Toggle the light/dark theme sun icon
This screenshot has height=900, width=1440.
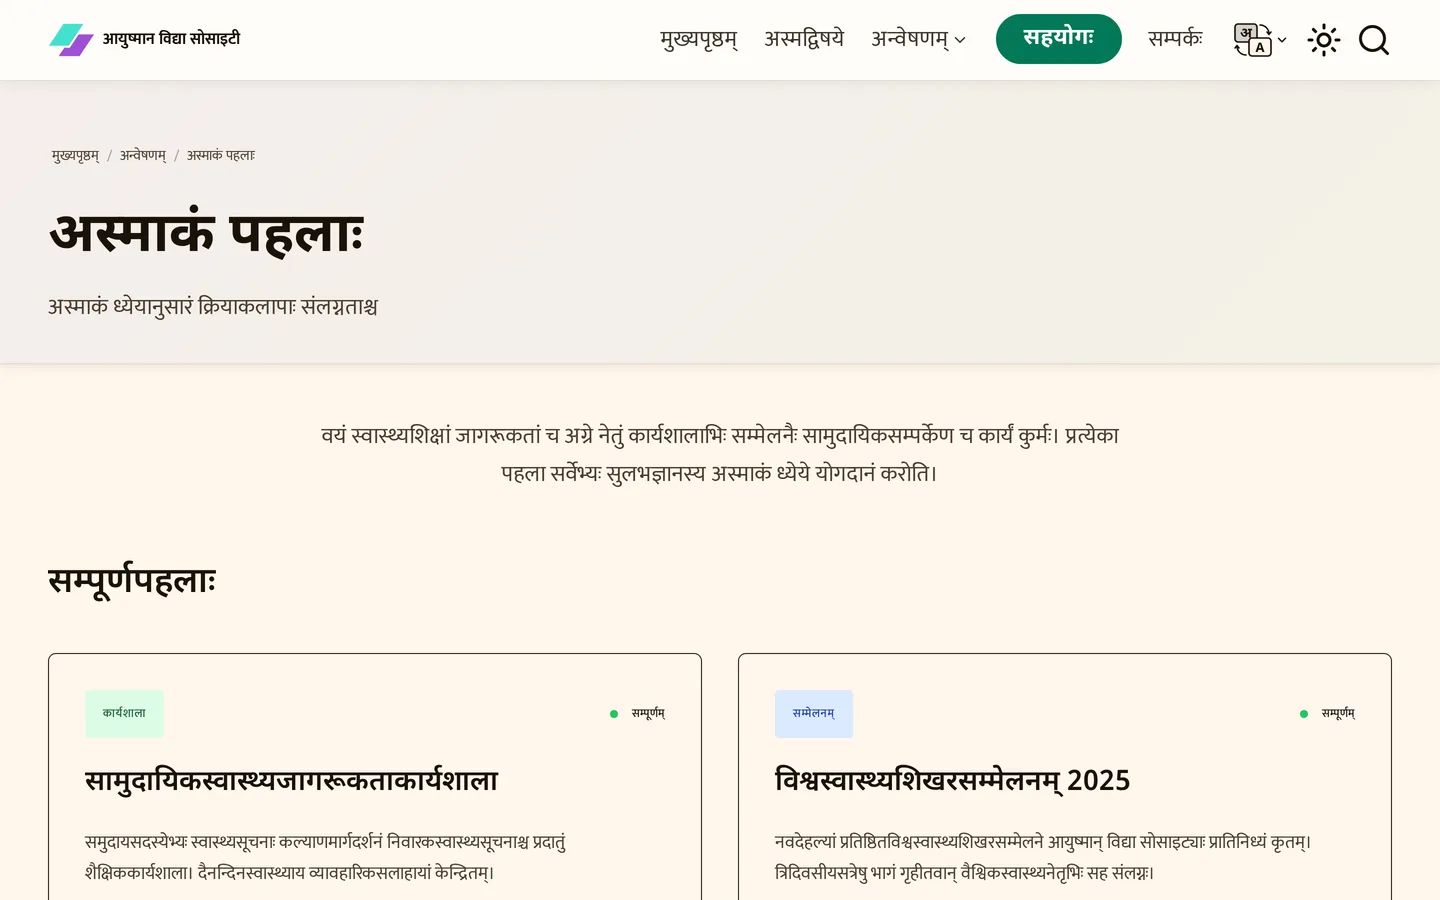point(1324,40)
